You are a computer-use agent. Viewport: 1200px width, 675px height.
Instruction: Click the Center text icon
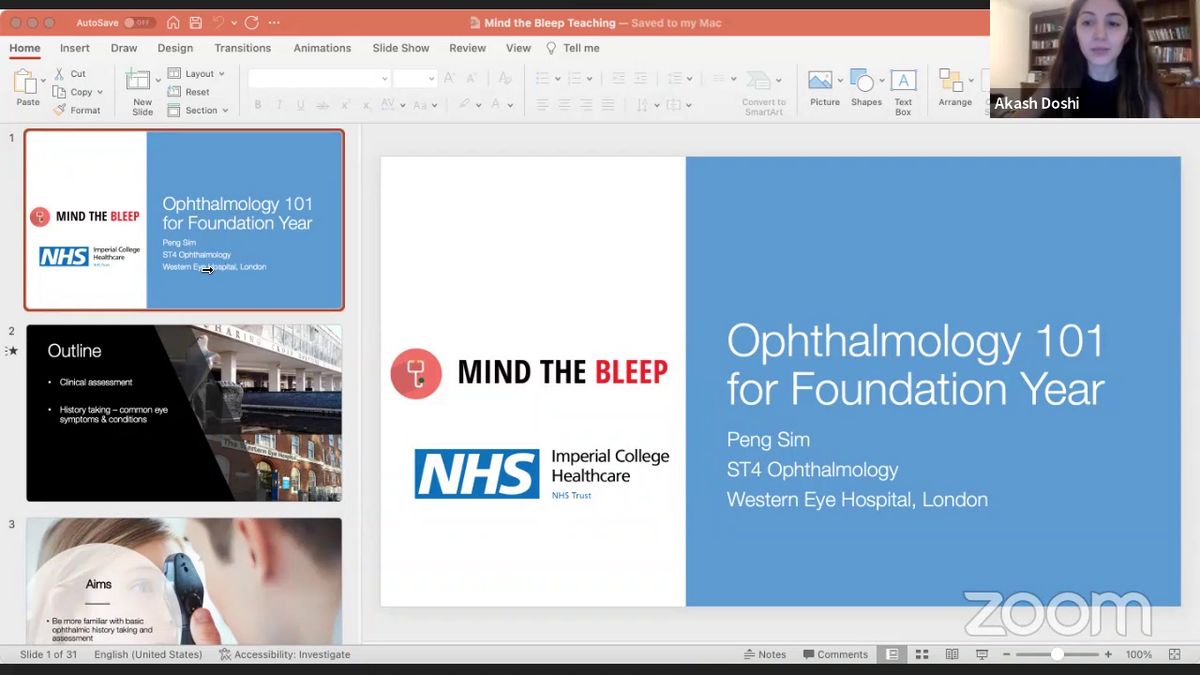[x=564, y=105]
